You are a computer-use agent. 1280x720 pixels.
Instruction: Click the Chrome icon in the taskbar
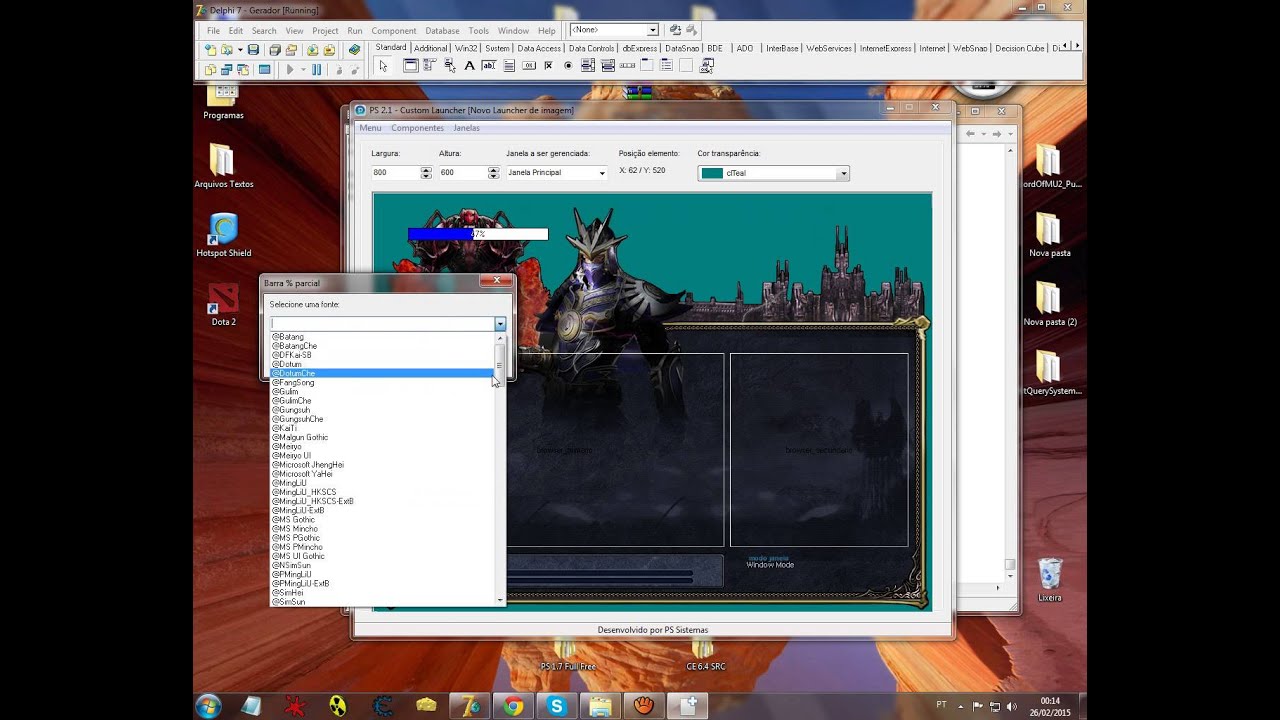(x=513, y=706)
